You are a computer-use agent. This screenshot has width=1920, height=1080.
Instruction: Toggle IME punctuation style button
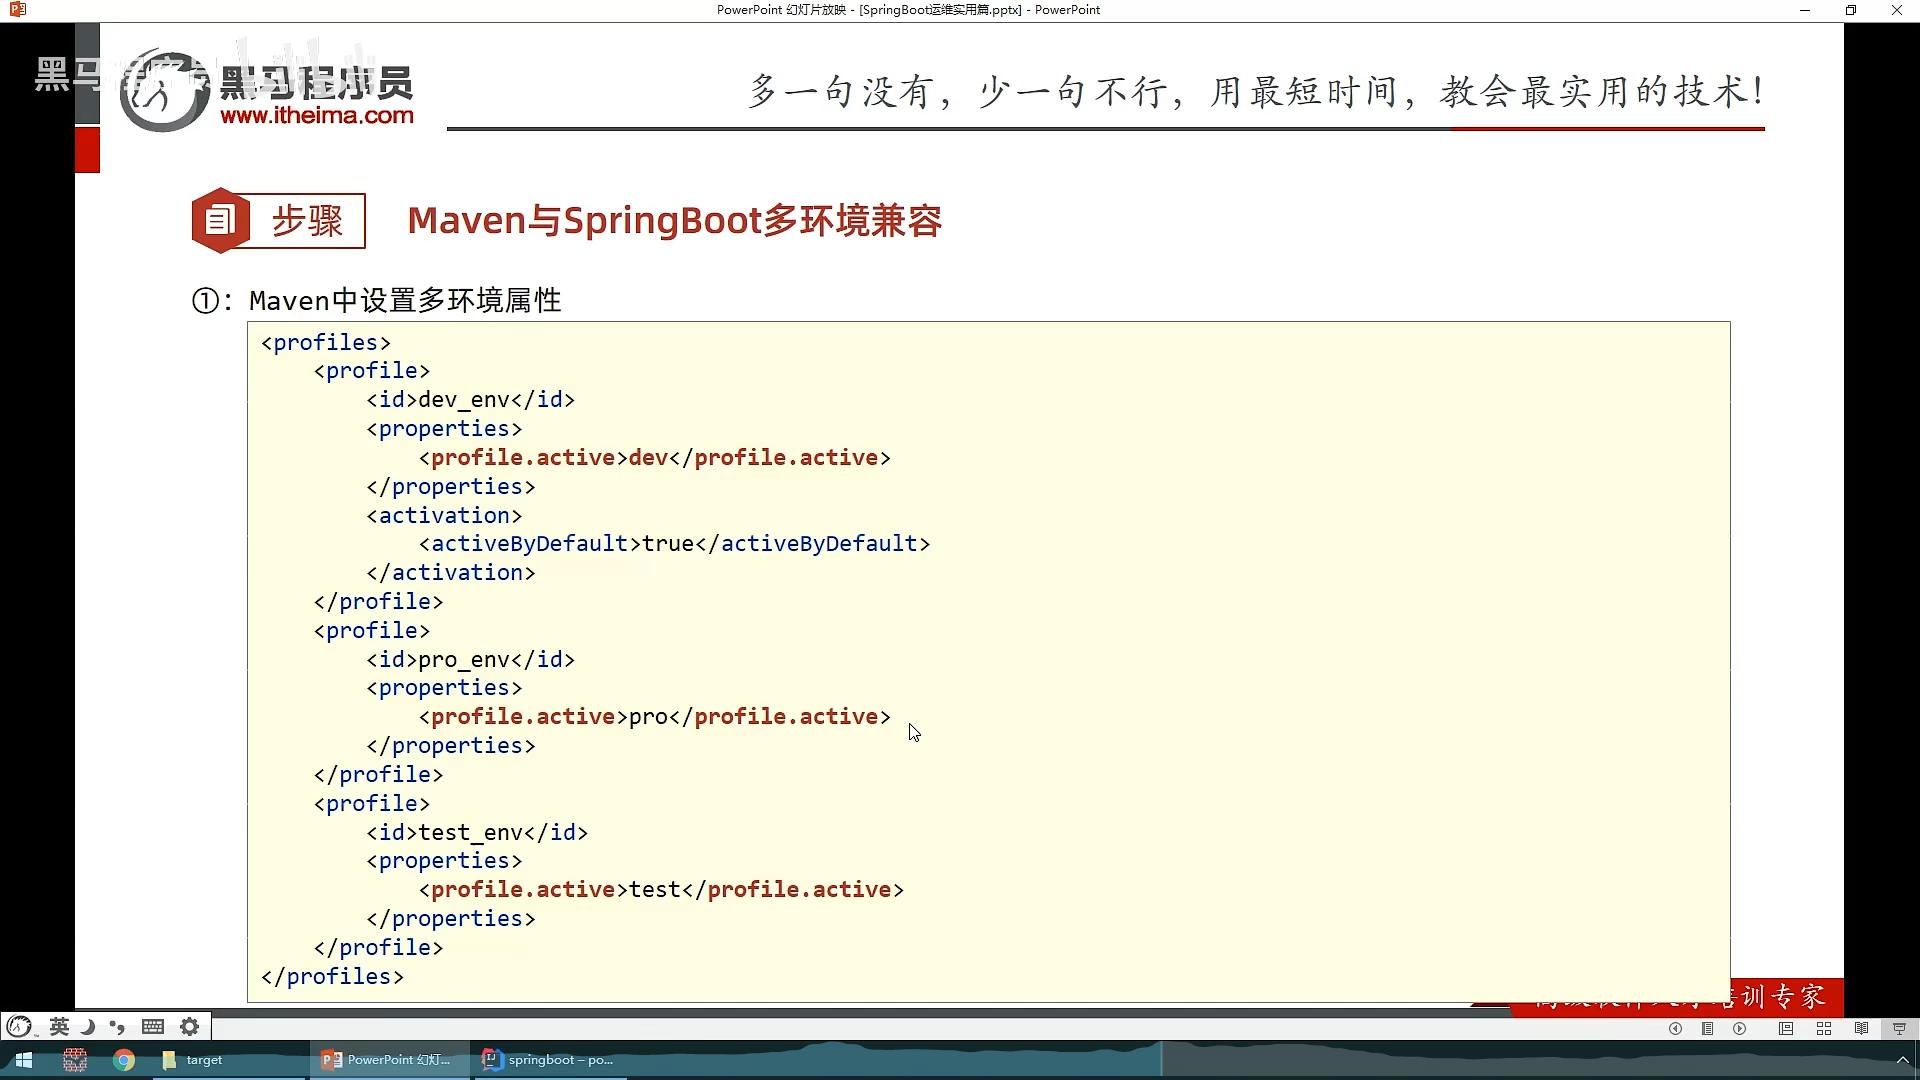click(118, 1027)
